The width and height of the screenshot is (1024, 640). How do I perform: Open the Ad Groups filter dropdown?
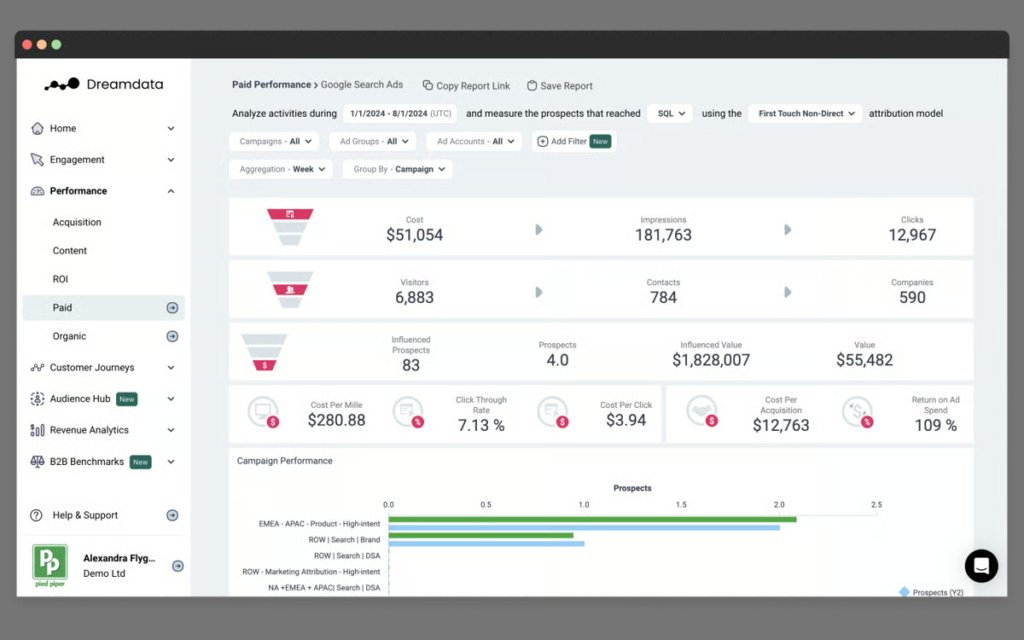373,141
